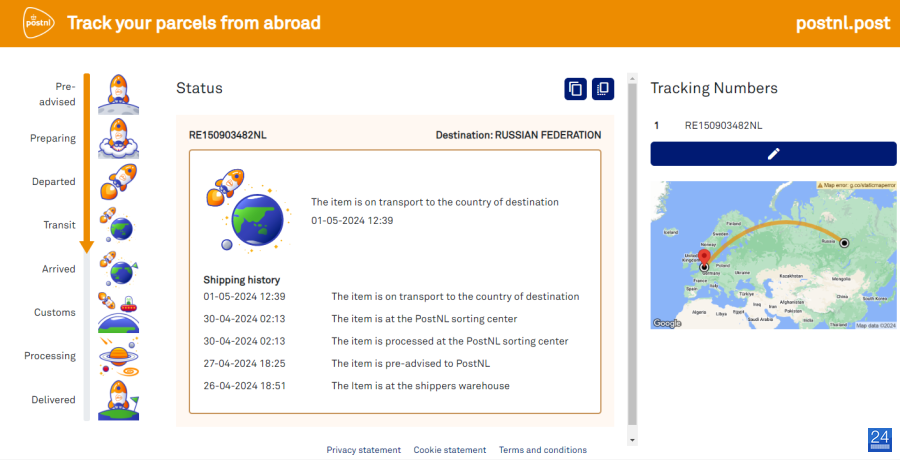
Task: Open the Privacy statement link
Action: (364, 450)
